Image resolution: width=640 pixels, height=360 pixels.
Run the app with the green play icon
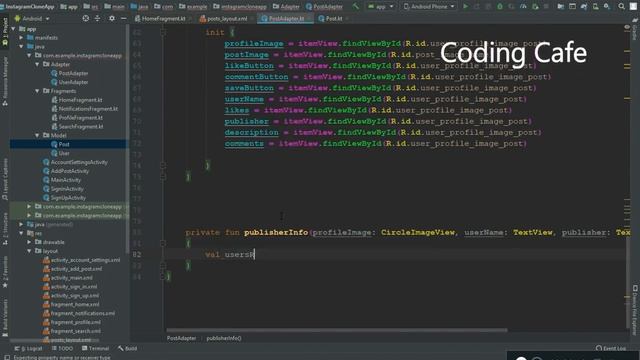coord(465,6)
